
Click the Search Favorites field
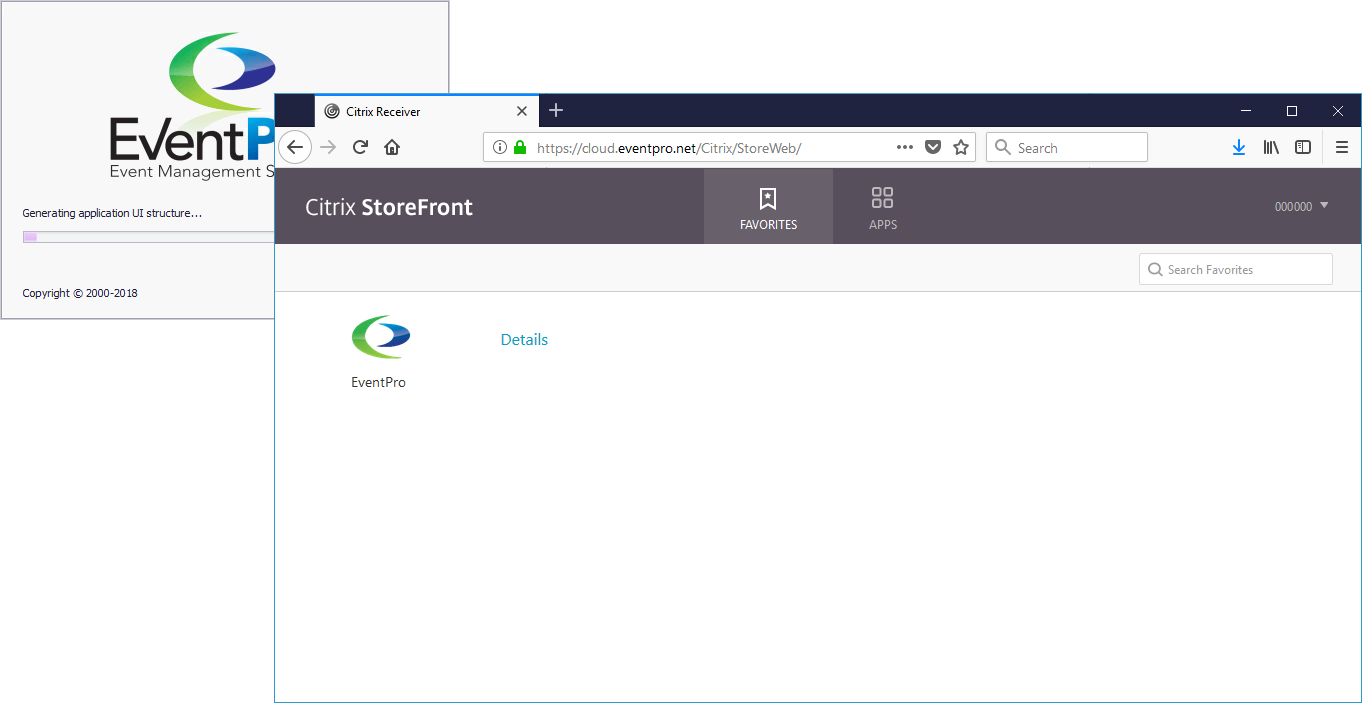pyautogui.click(x=1236, y=269)
